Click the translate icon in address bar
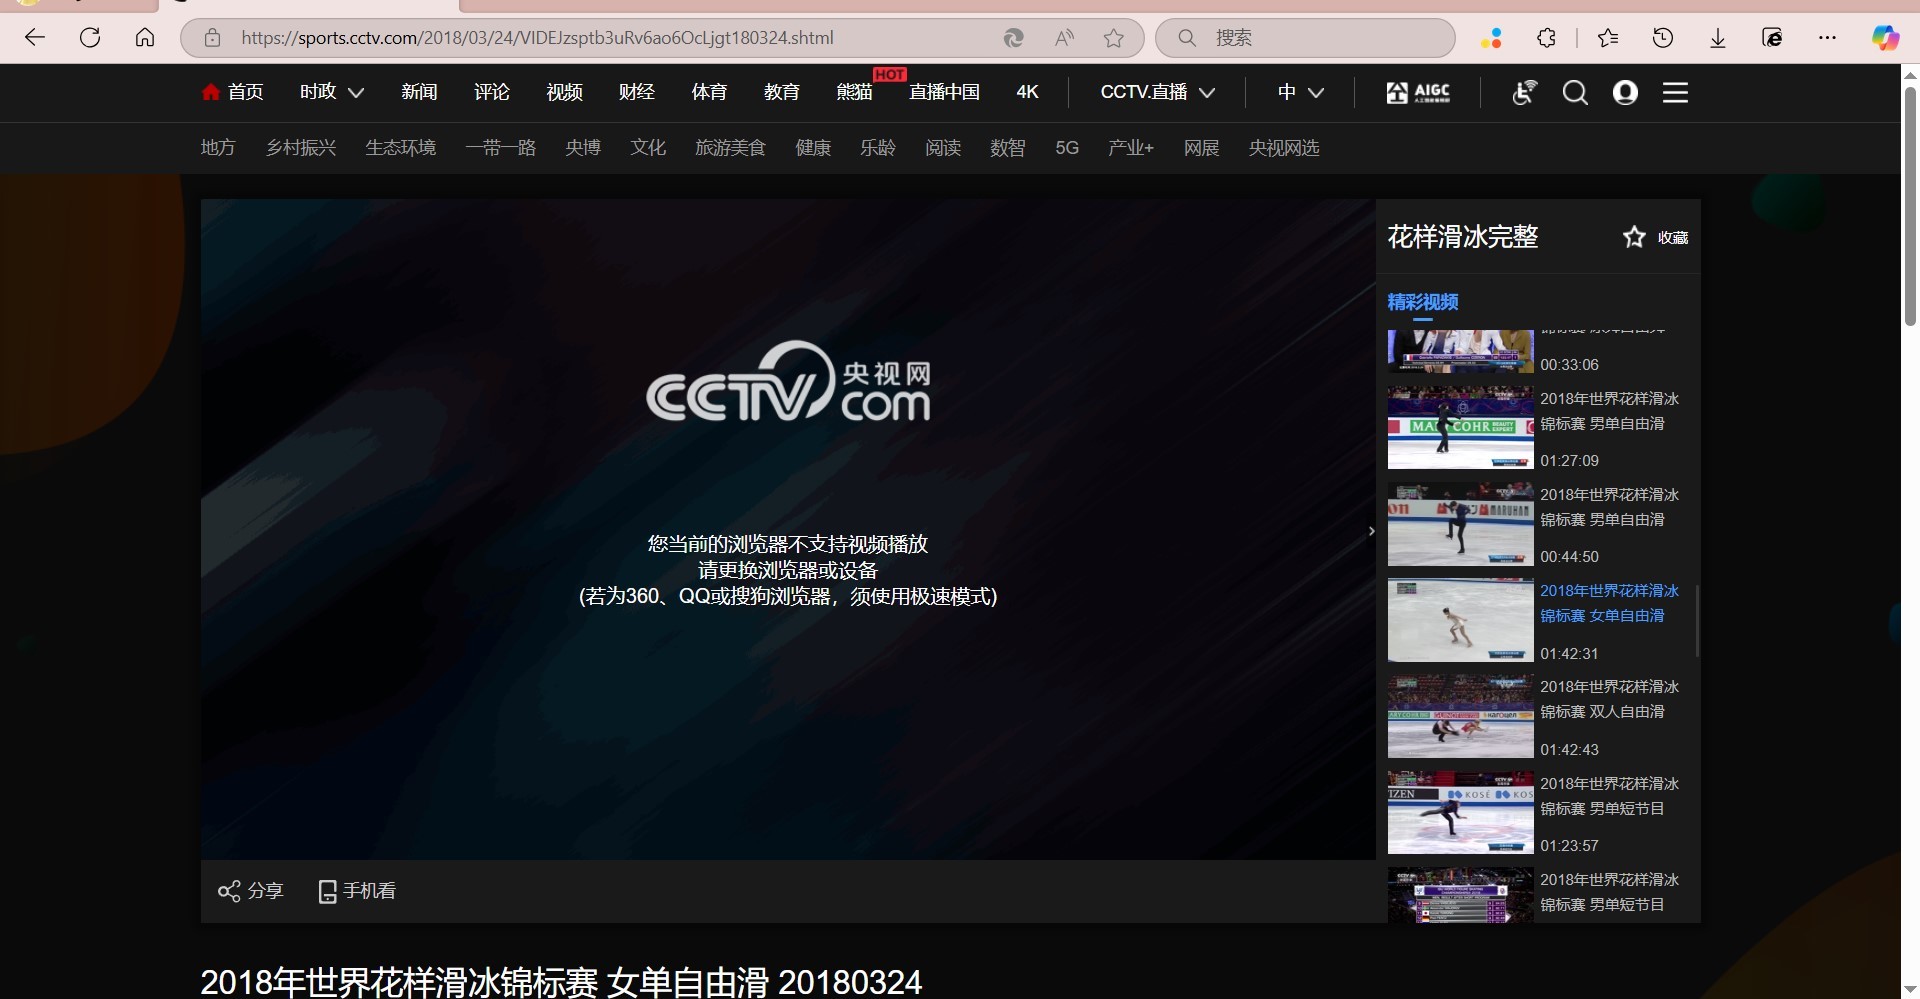 coord(1014,38)
